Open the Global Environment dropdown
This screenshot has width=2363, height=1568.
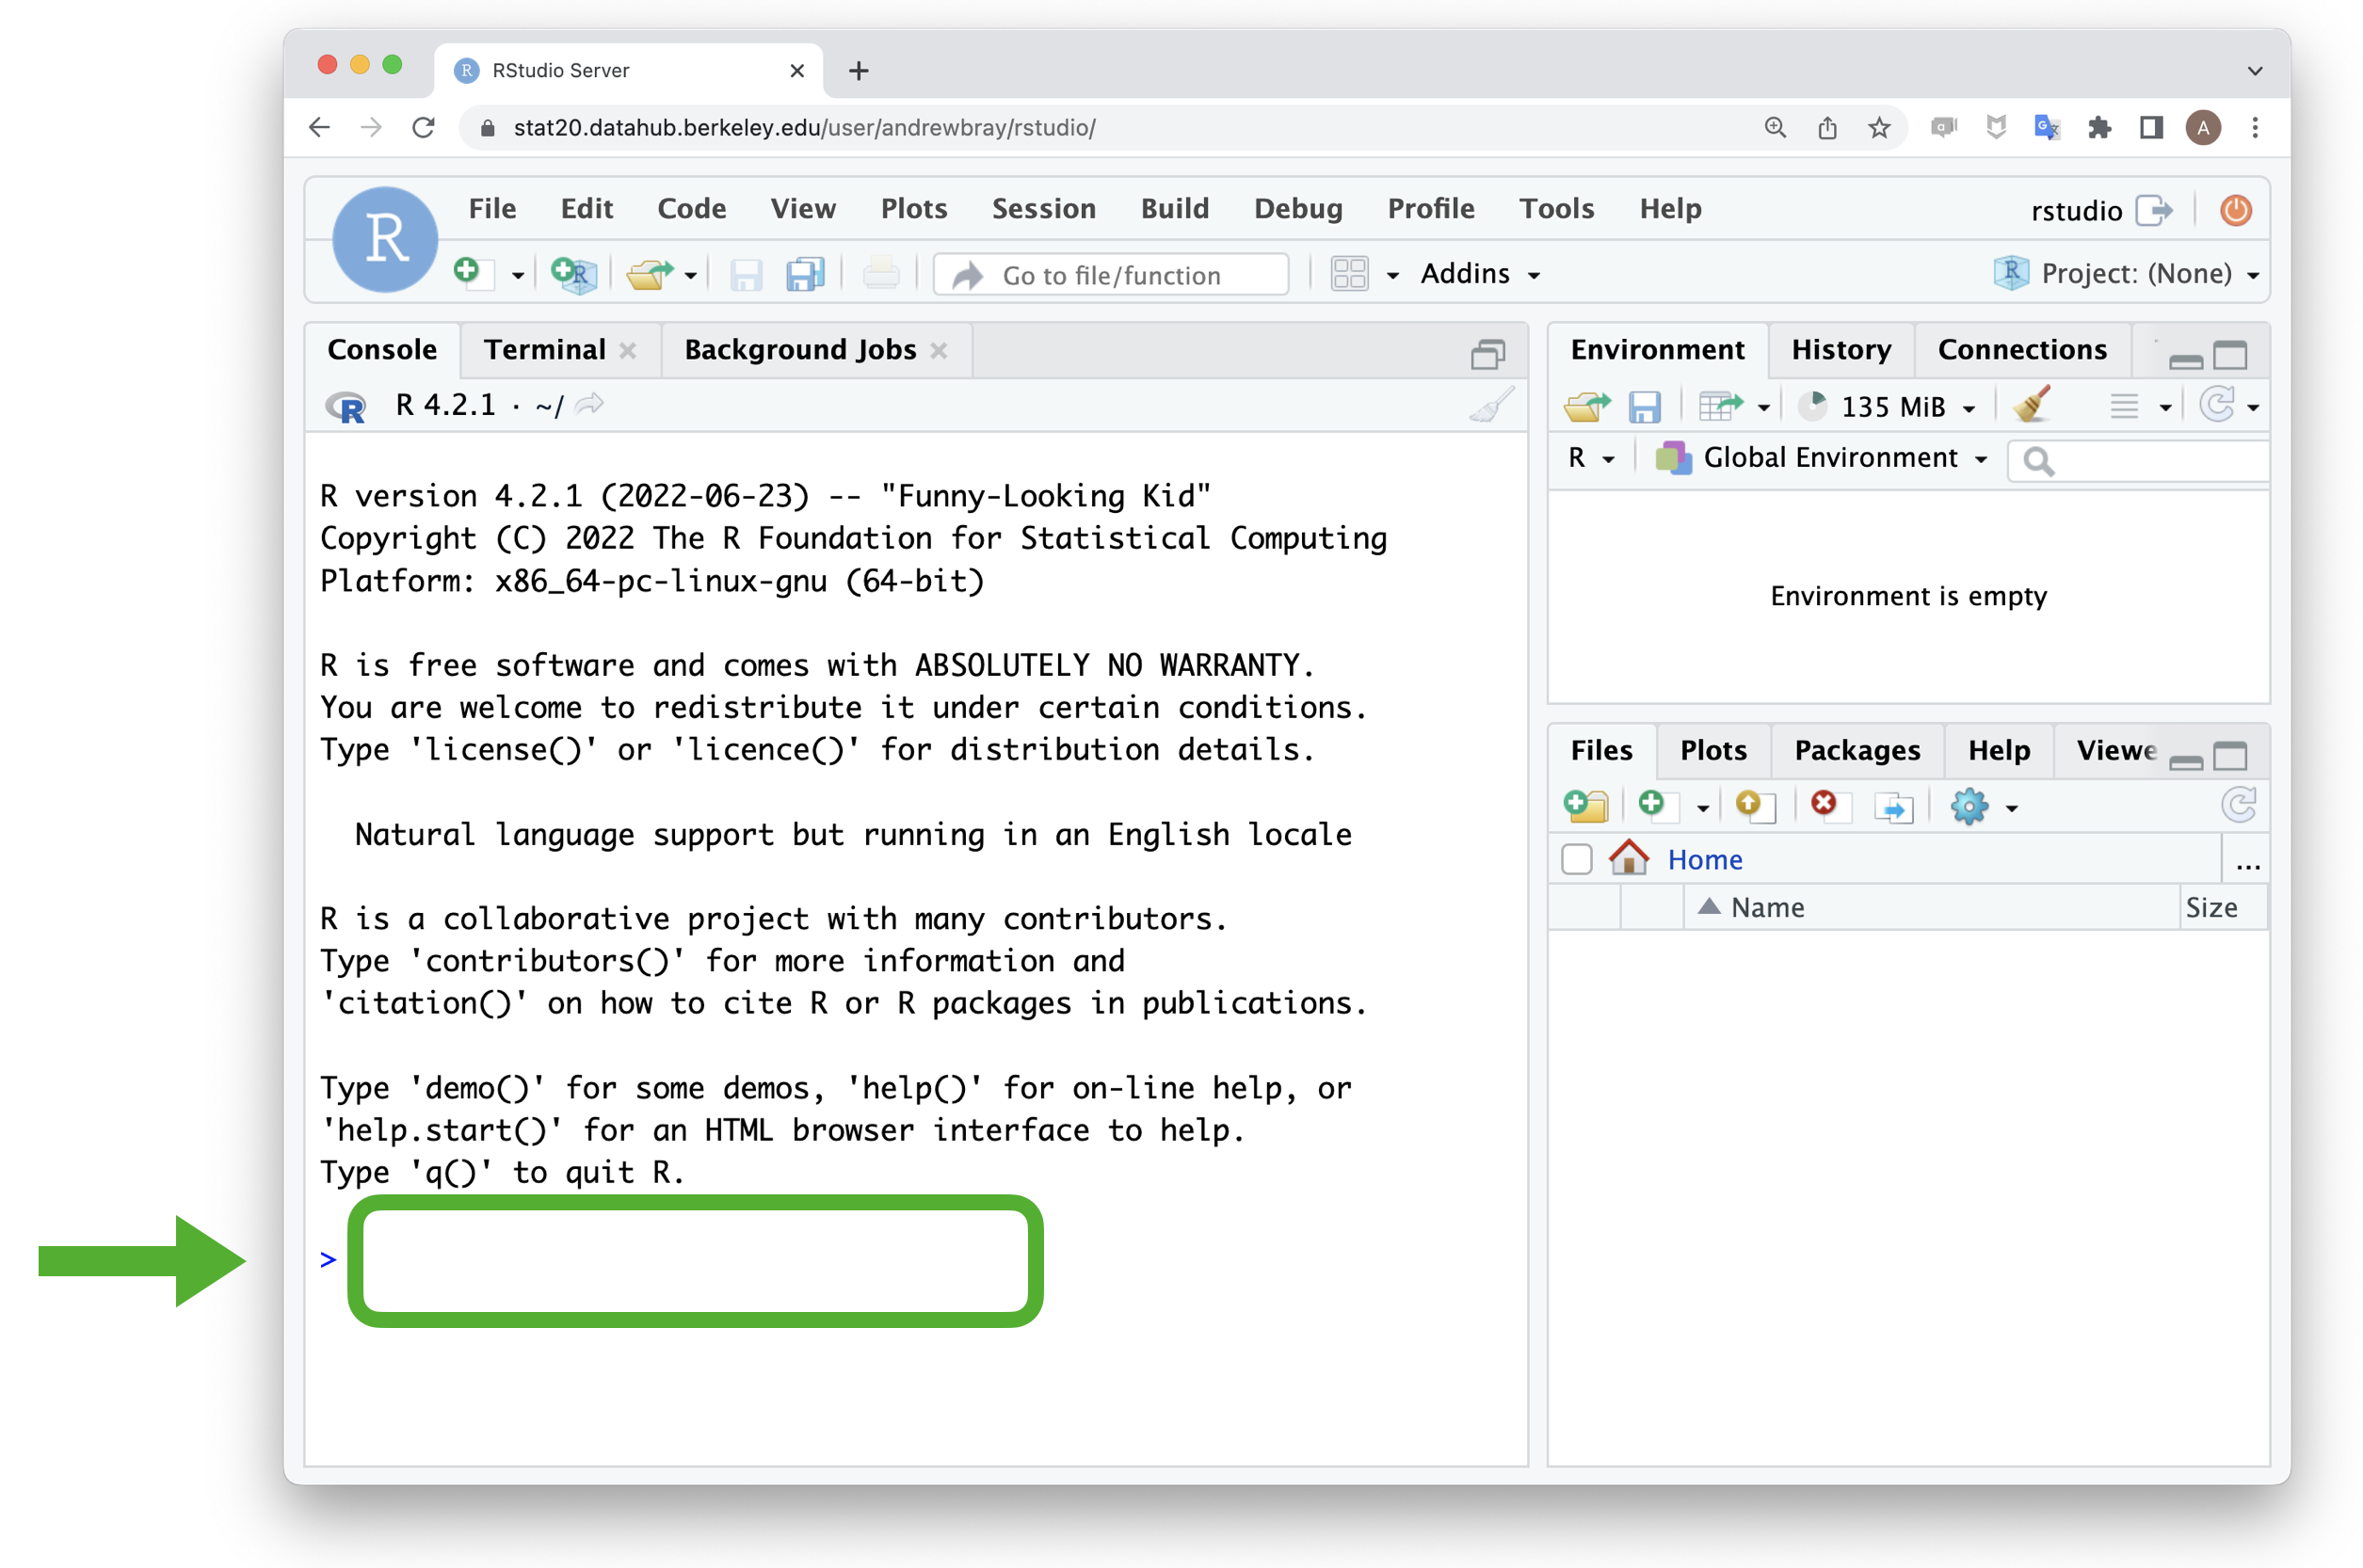(x=1829, y=458)
